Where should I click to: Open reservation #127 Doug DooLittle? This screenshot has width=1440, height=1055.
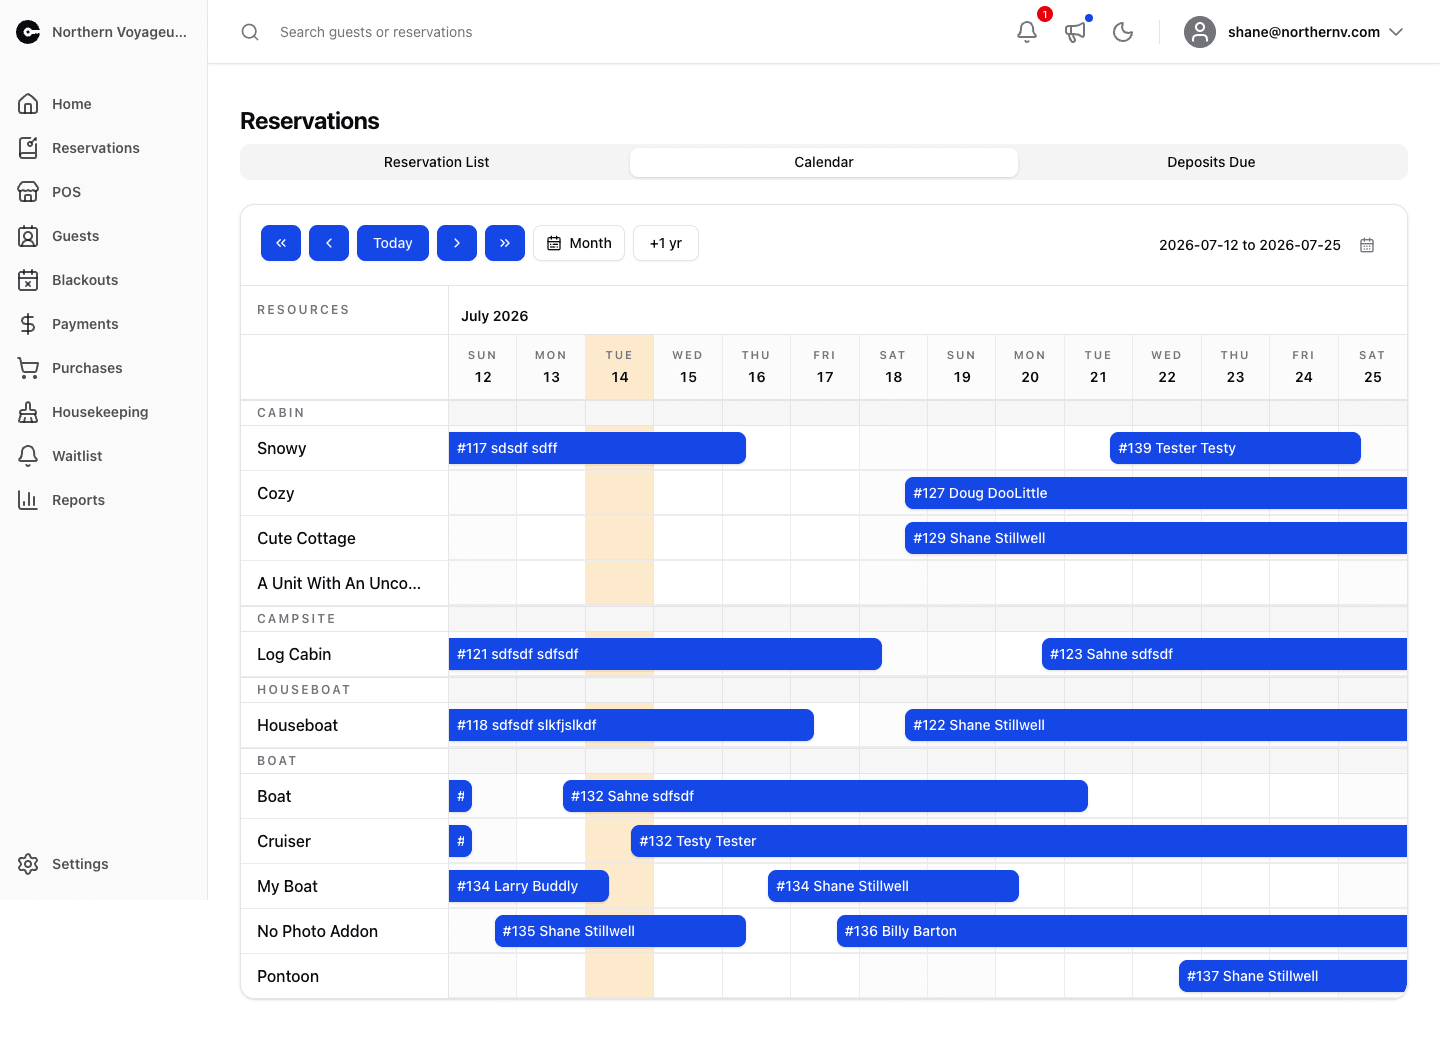(x=1156, y=493)
